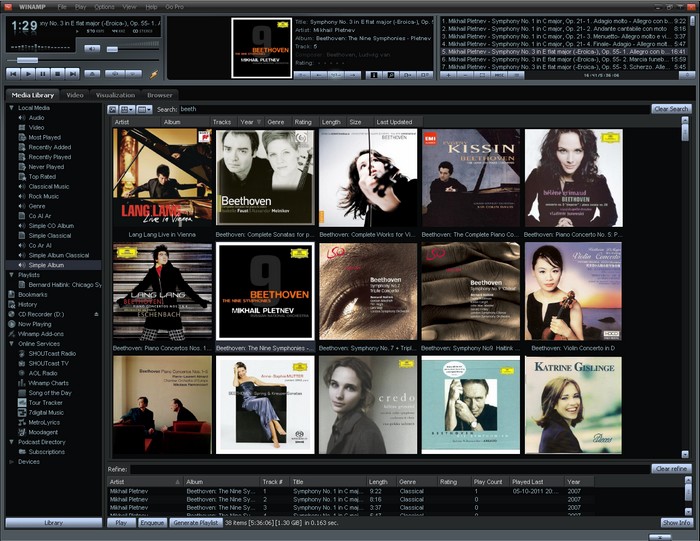This screenshot has width=700, height=541.
Task: Click the Play button below track list
Action: point(121,523)
